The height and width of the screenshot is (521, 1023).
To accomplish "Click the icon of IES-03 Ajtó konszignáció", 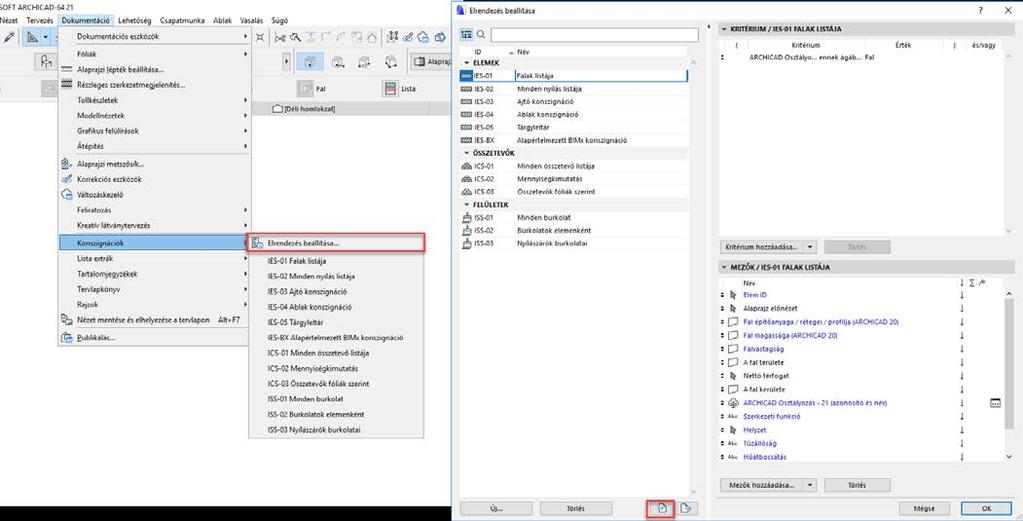I will point(466,102).
